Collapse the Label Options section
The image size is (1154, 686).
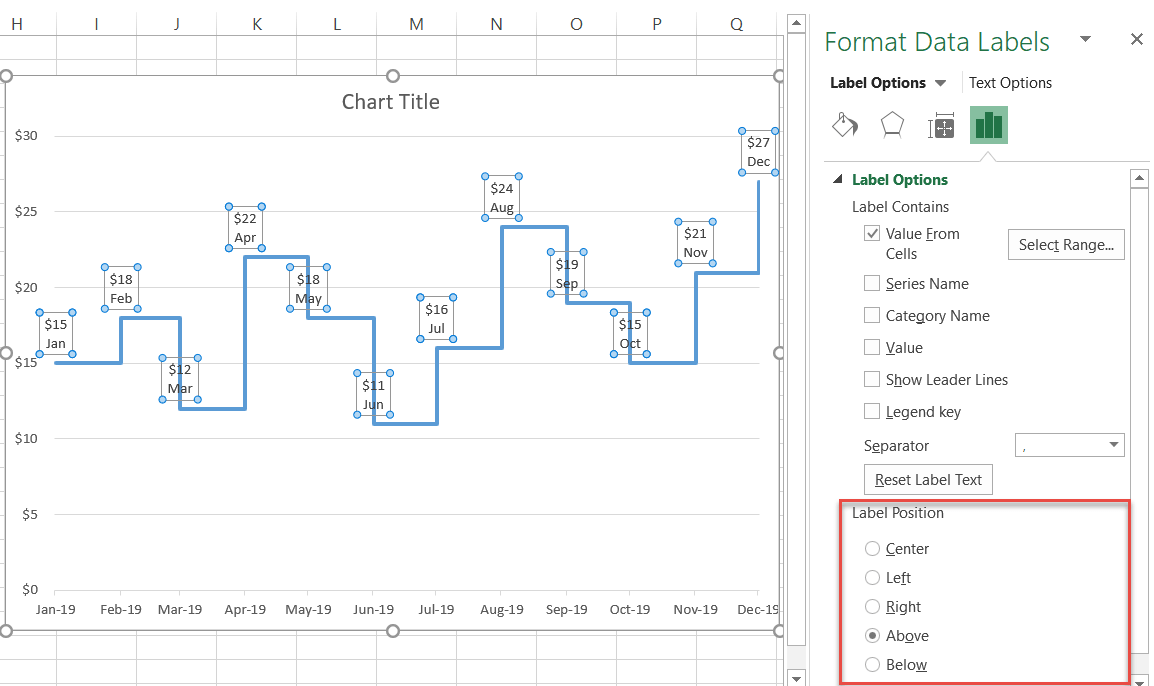[x=837, y=180]
